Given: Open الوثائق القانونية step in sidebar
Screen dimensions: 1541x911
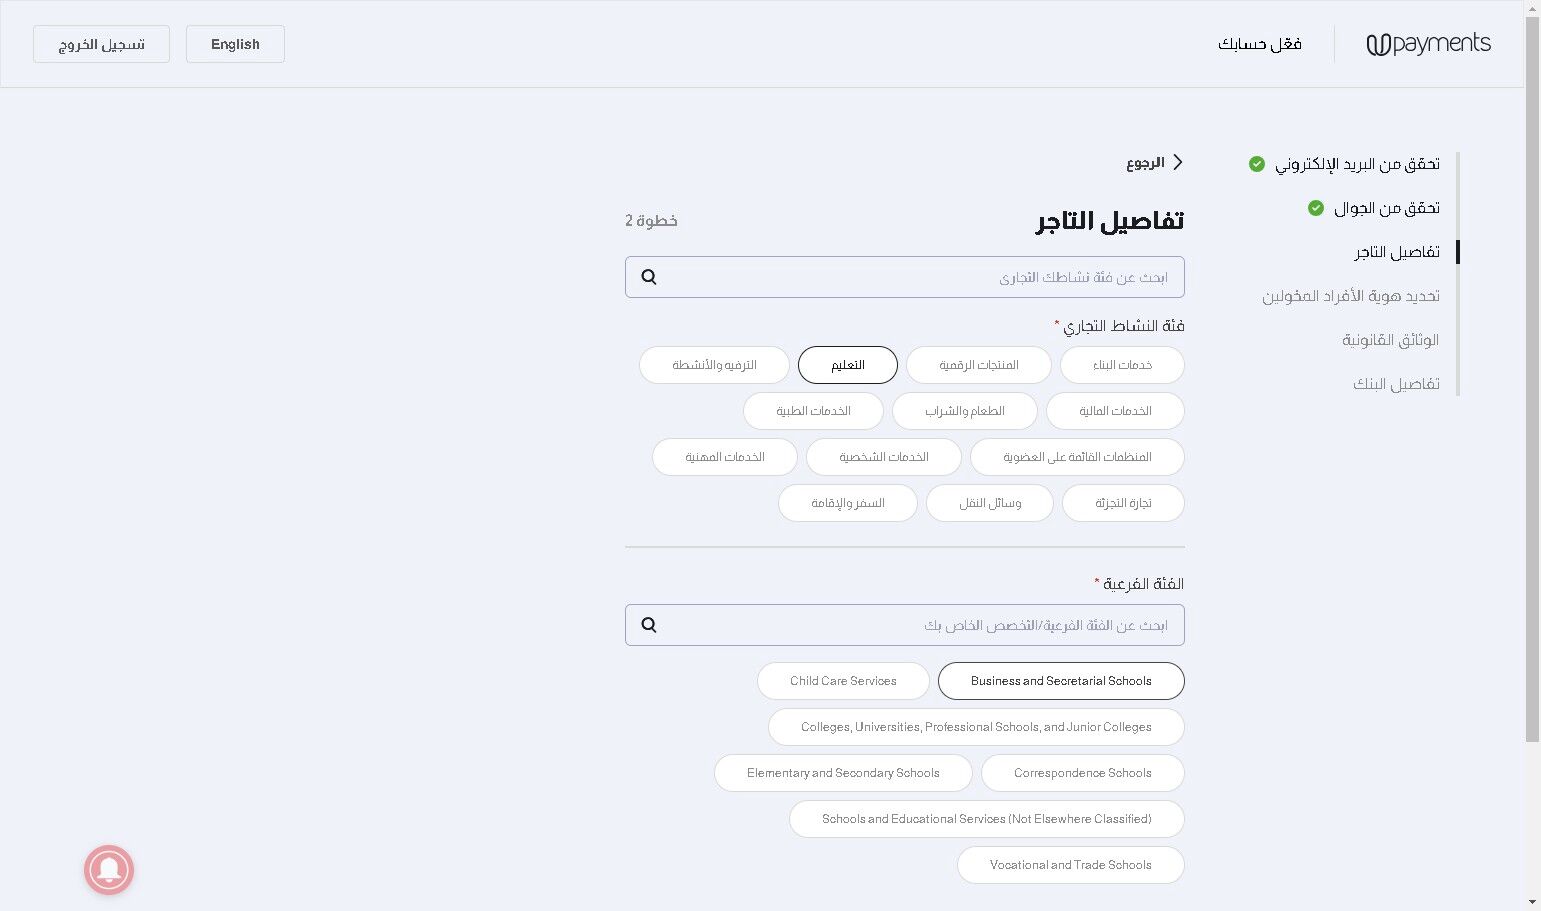Looking at the screenshot, I should click(x=1390, y=340).
